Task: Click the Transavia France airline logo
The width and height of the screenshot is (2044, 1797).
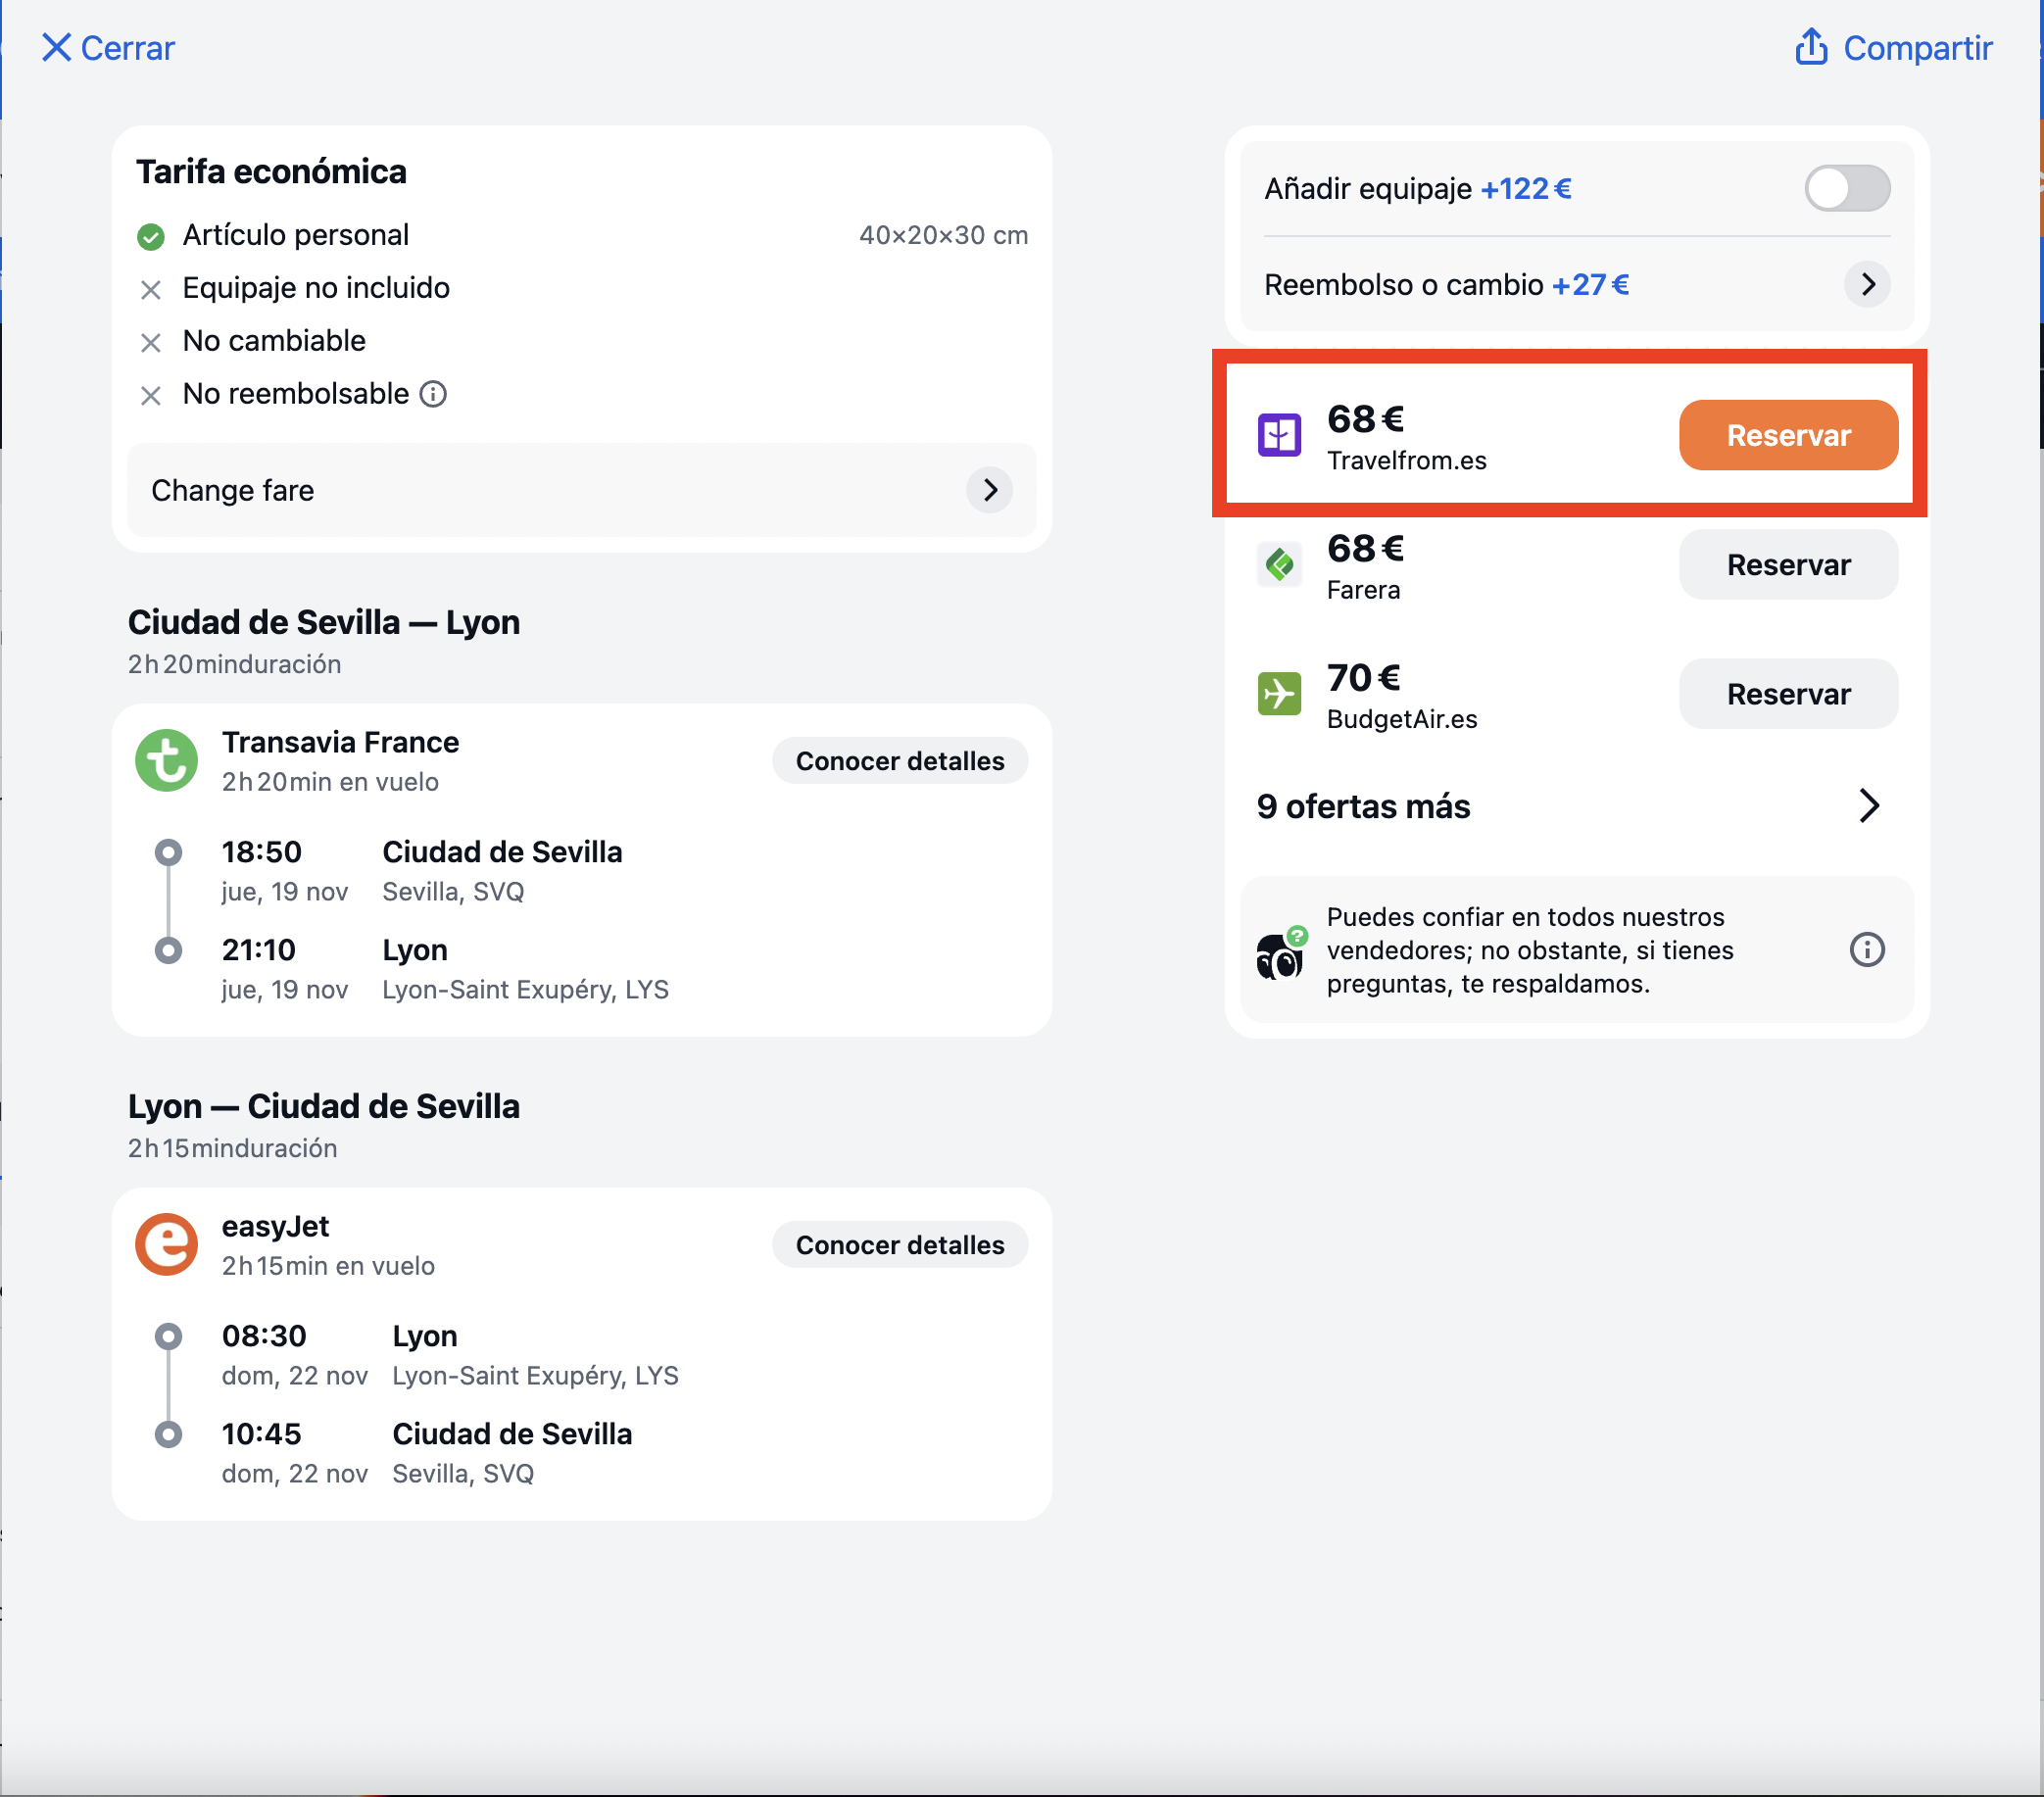Action: point(166,761)
